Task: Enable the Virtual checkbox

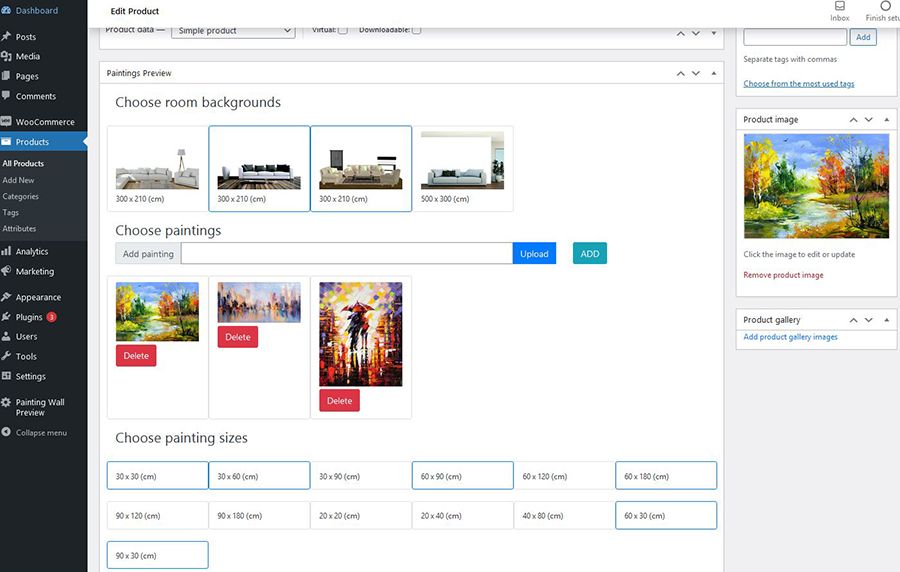Action: (x=343, y=30)
